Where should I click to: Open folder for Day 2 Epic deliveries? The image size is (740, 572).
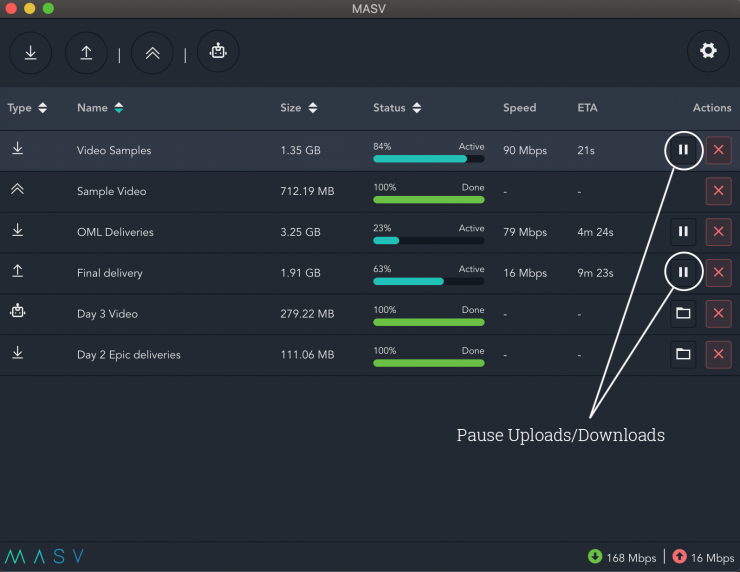[x=683, y=354]
